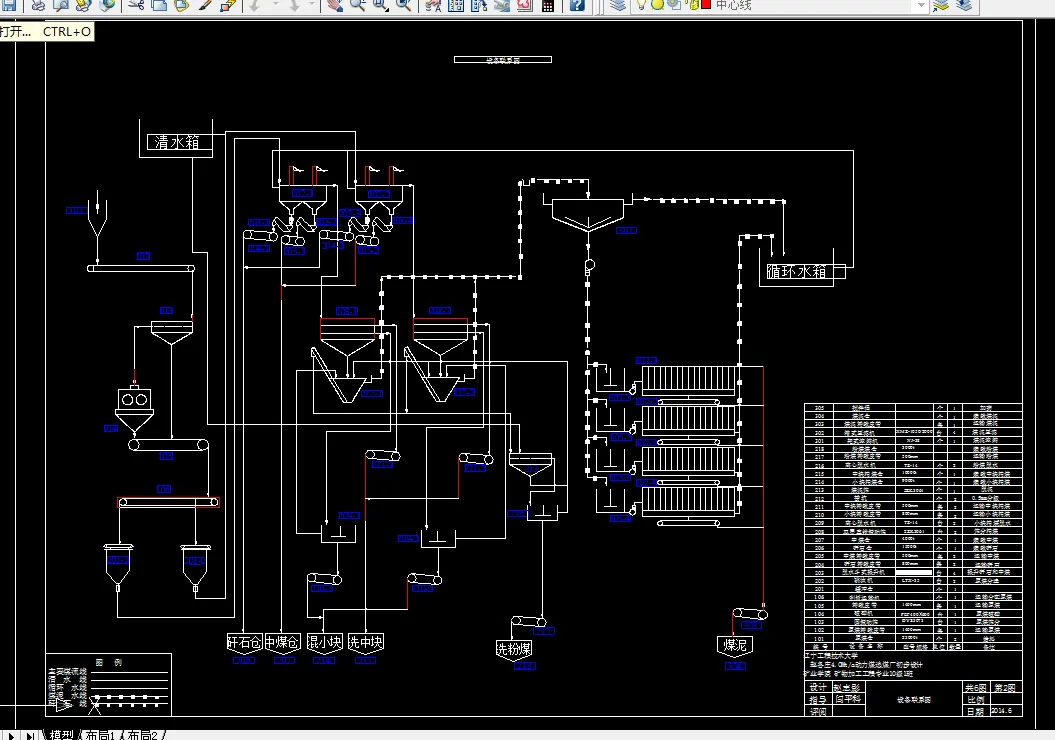This screenshot has height=740, width=1055.
Task: Click Make Object's Layer Current icon
Action: pos(941,5)
